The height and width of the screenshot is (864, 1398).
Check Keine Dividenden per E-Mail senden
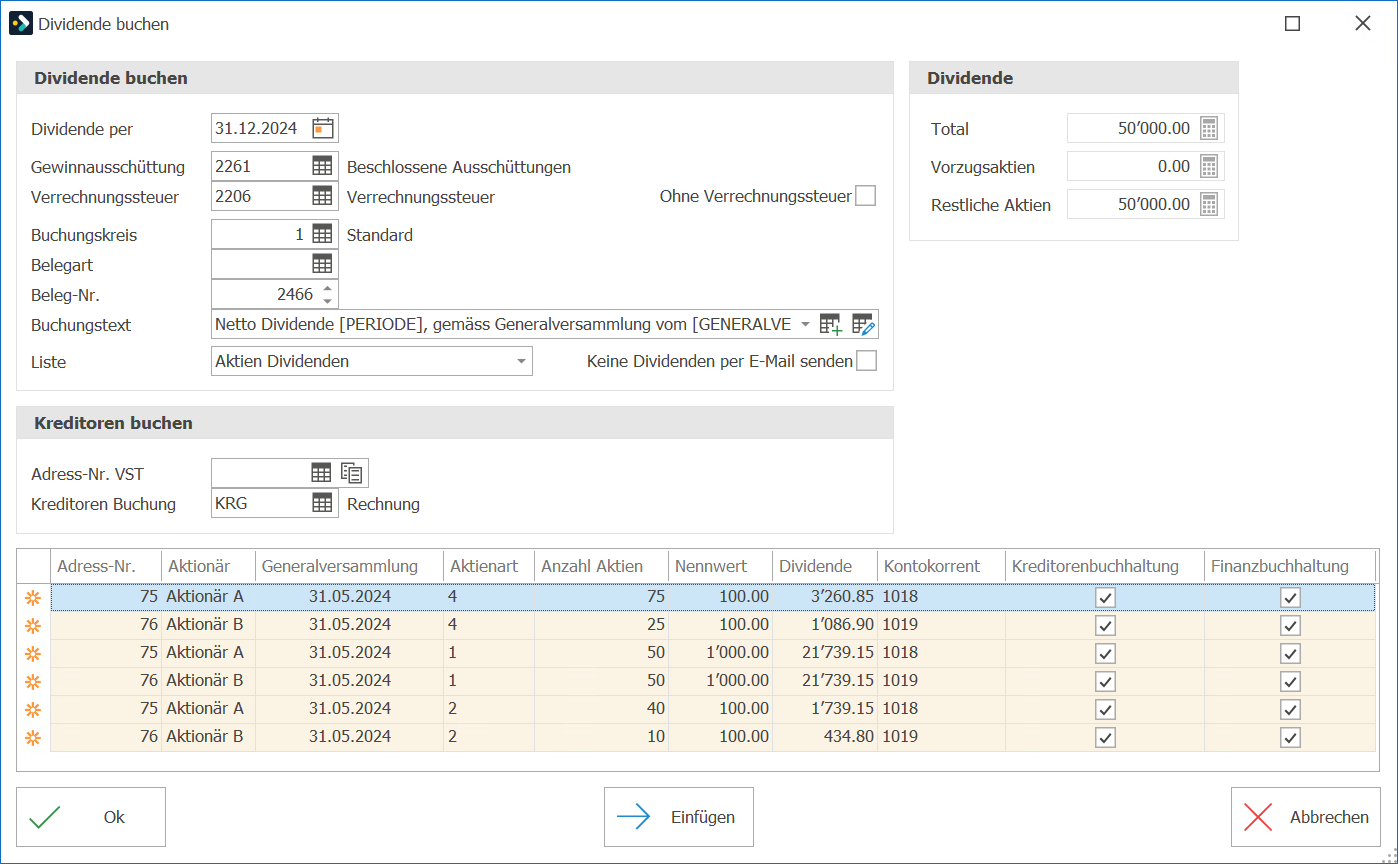867,361
